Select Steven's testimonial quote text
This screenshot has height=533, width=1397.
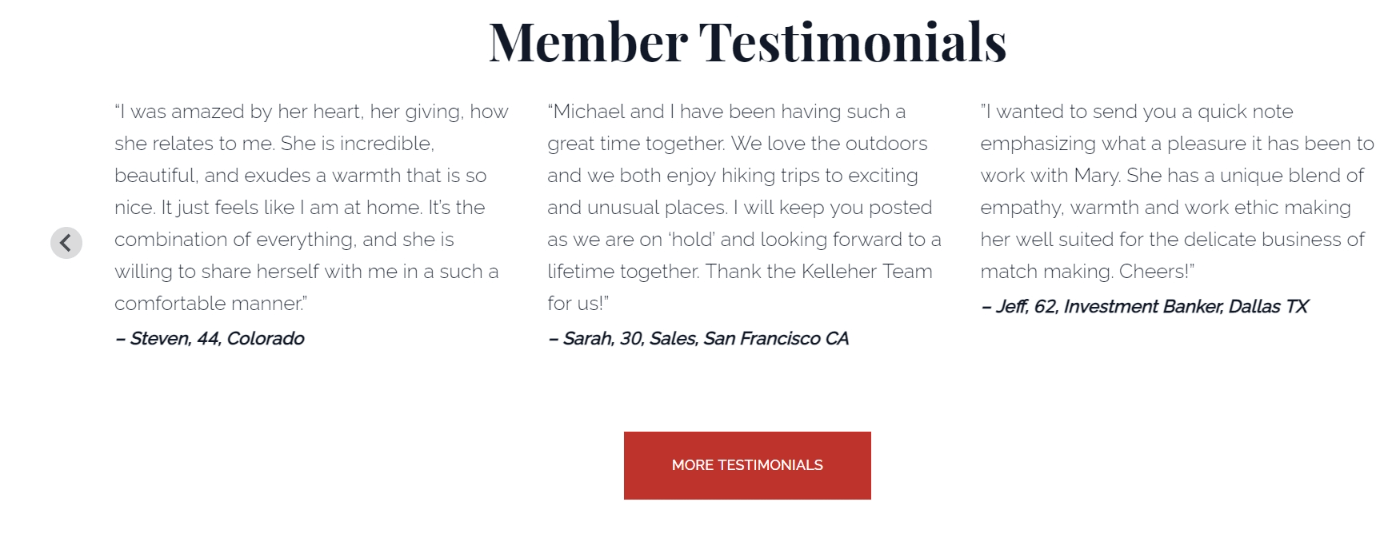(311, 207)
